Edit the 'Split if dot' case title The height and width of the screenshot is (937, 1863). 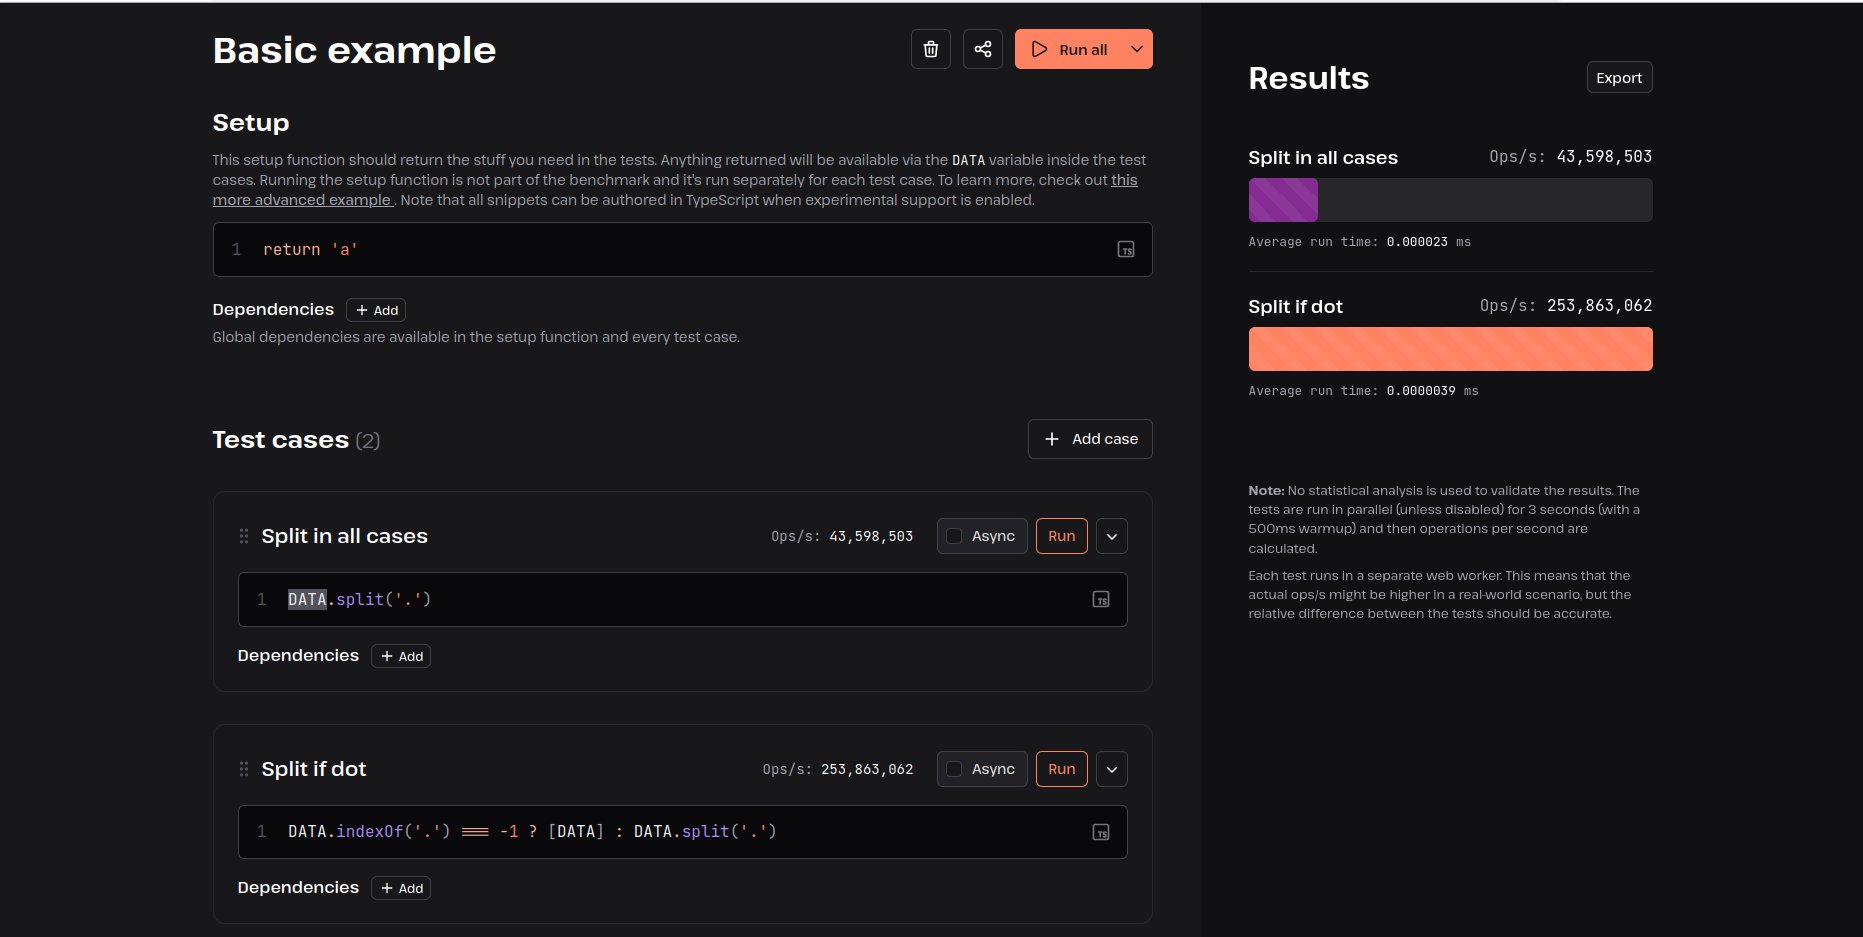(314, 769)
